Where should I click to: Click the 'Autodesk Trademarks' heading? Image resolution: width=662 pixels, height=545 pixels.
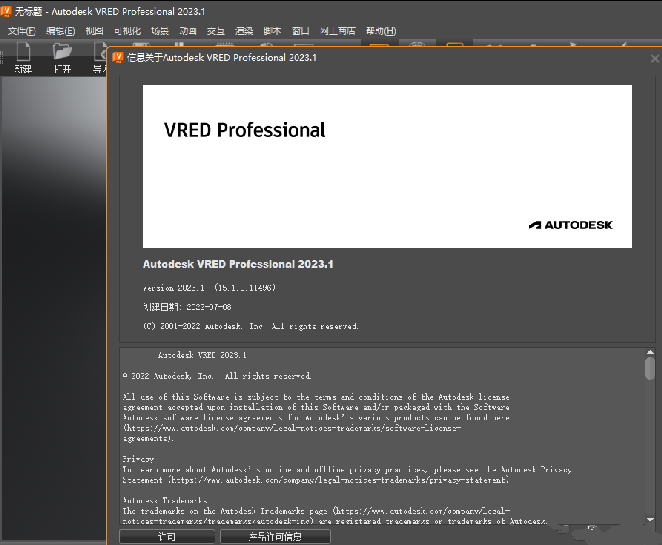pos(165,500)
